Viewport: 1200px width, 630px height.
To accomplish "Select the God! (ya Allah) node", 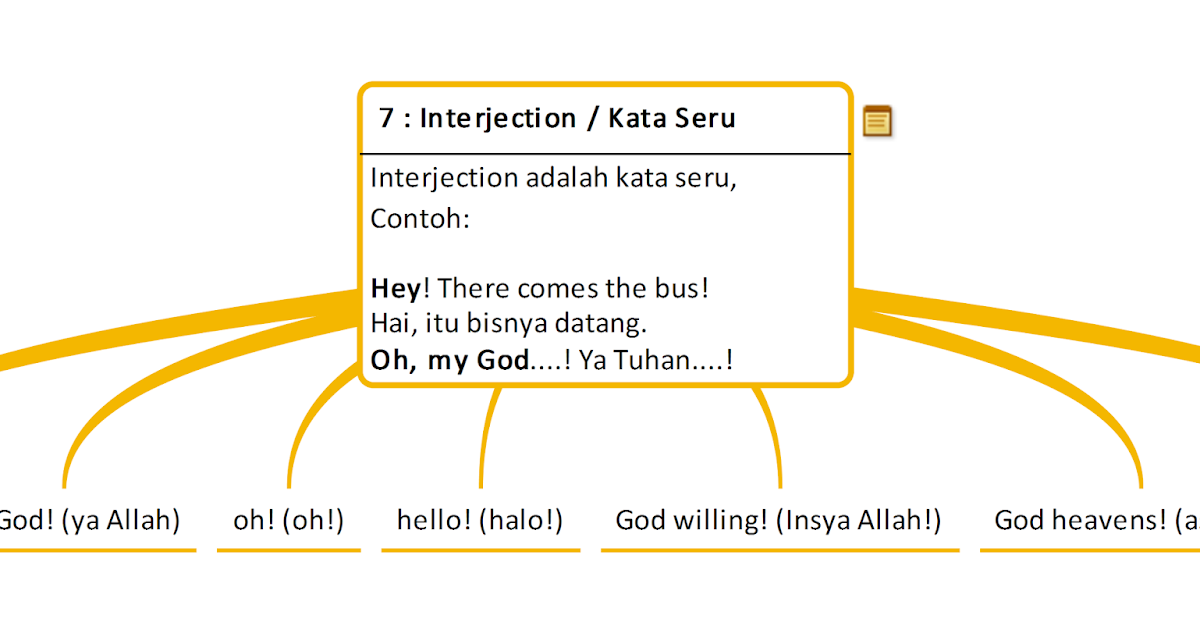I will (89, 520).
